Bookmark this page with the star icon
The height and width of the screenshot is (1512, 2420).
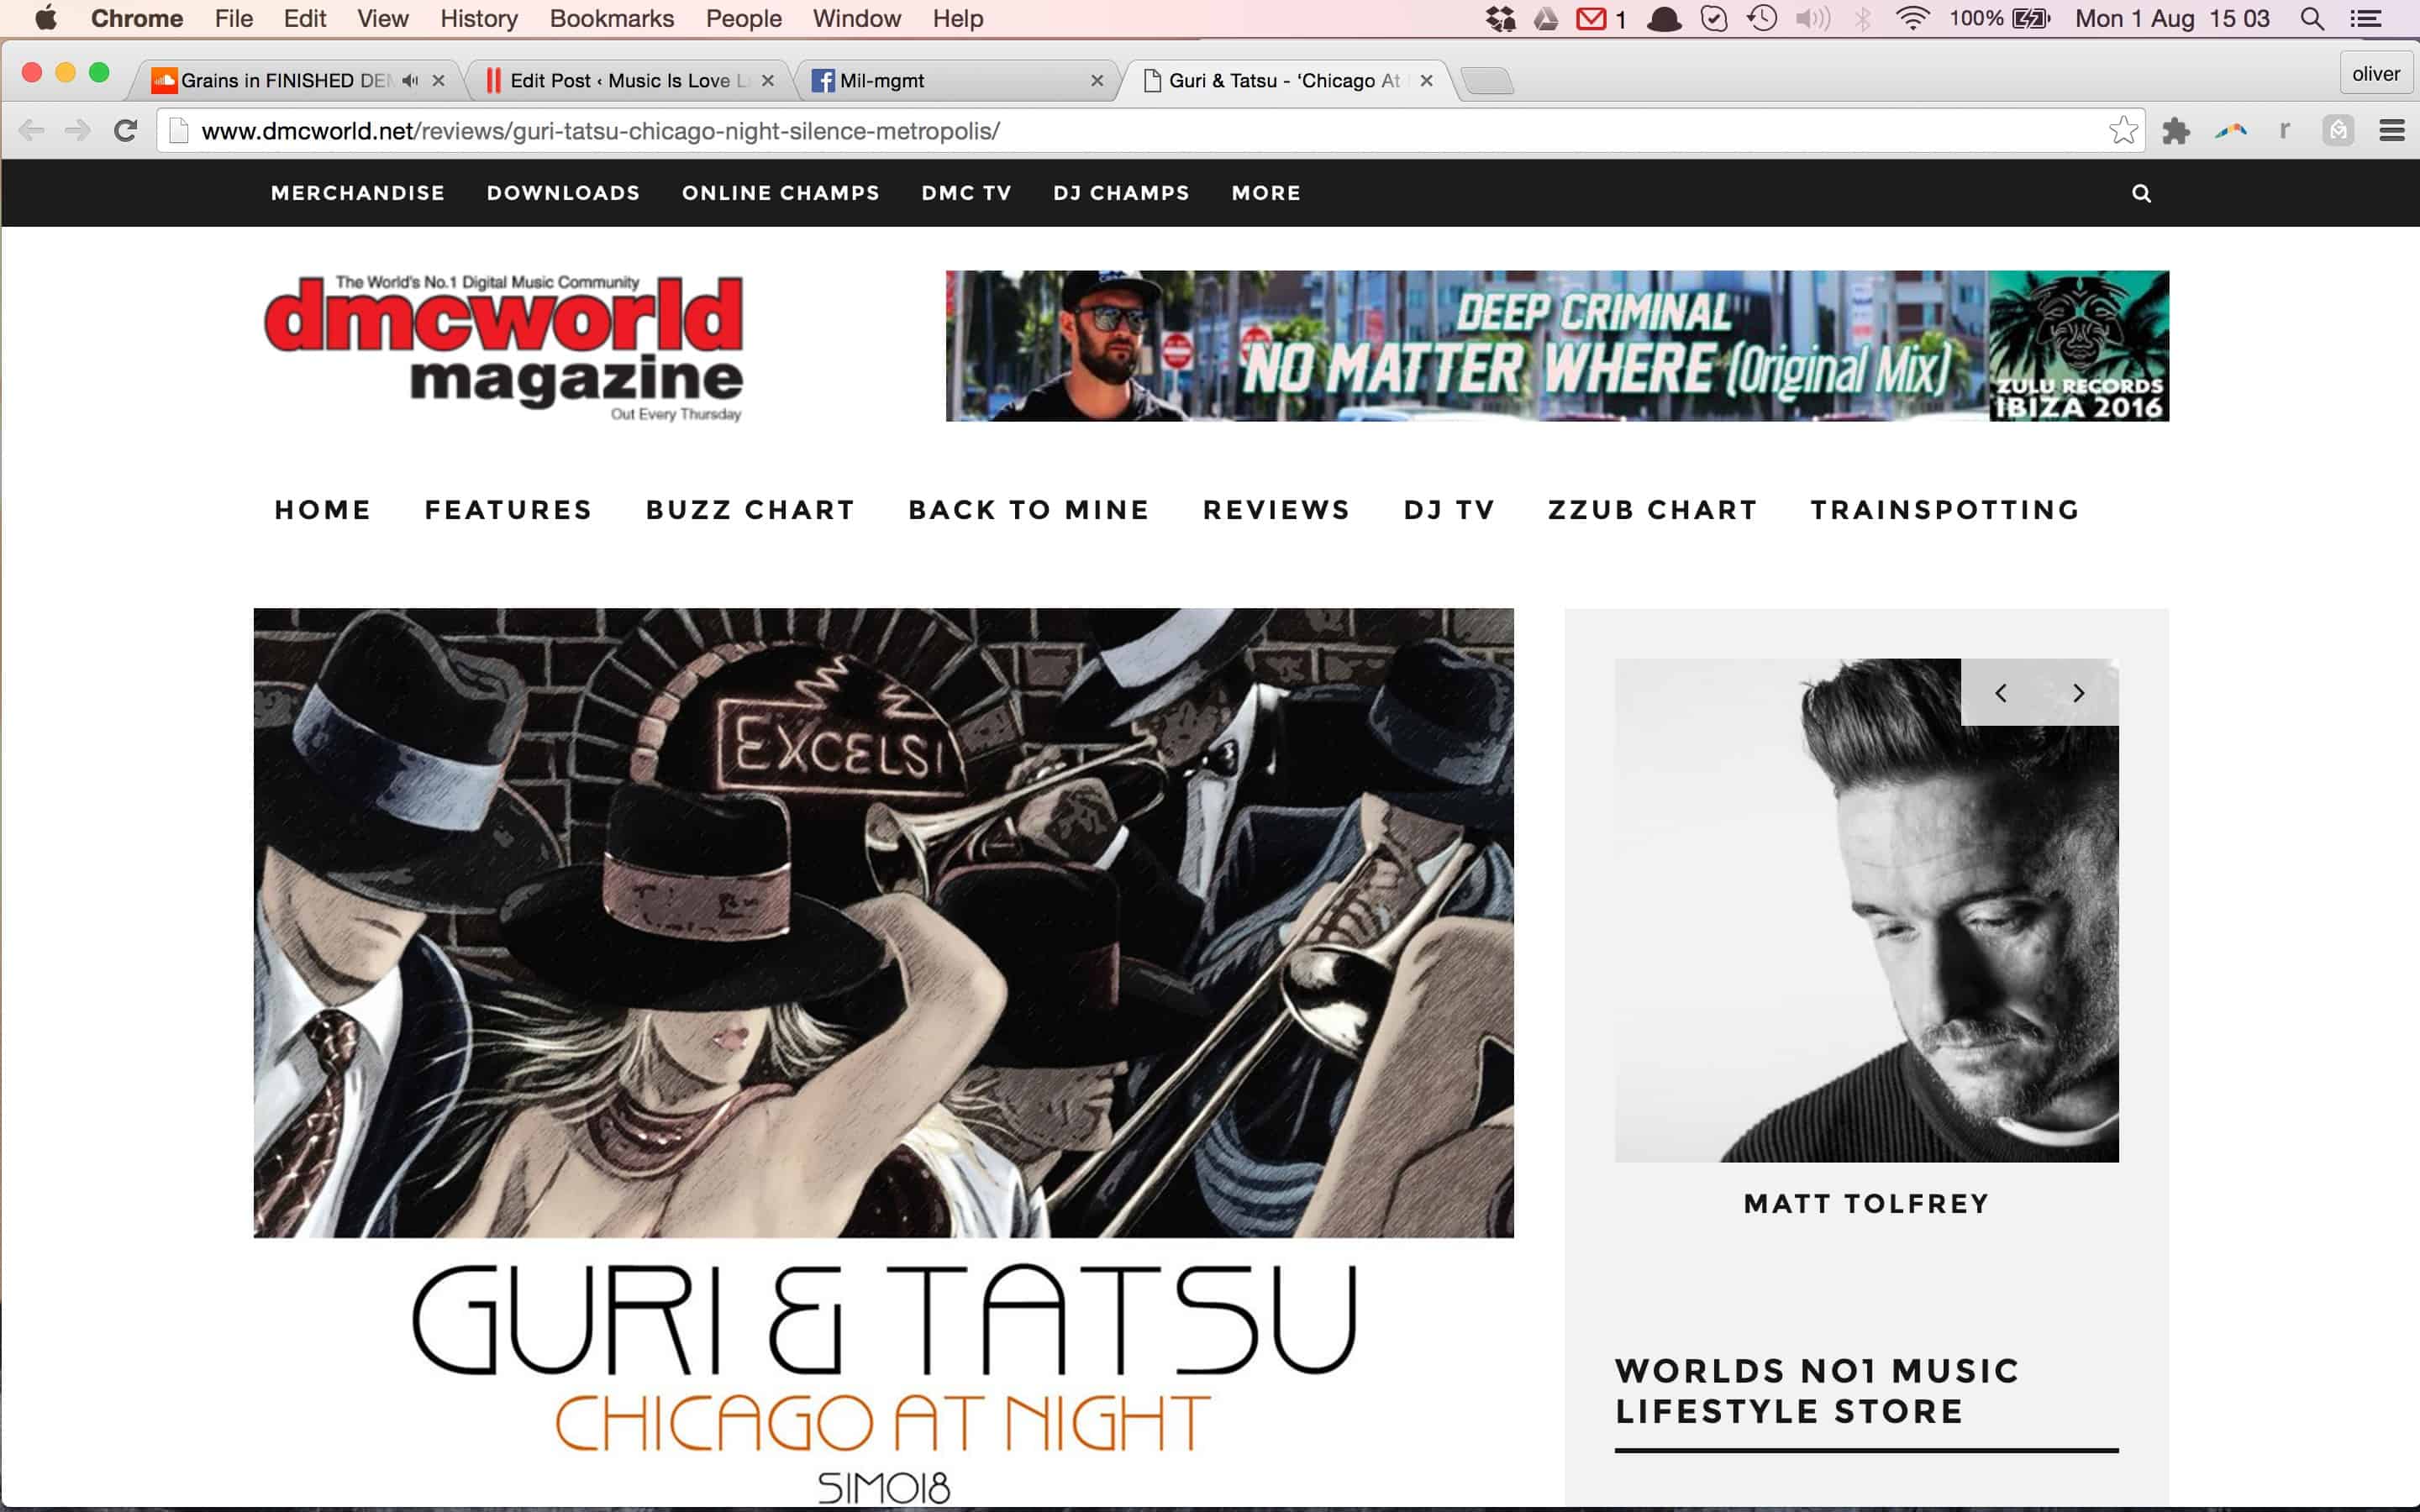point(2123,130)
